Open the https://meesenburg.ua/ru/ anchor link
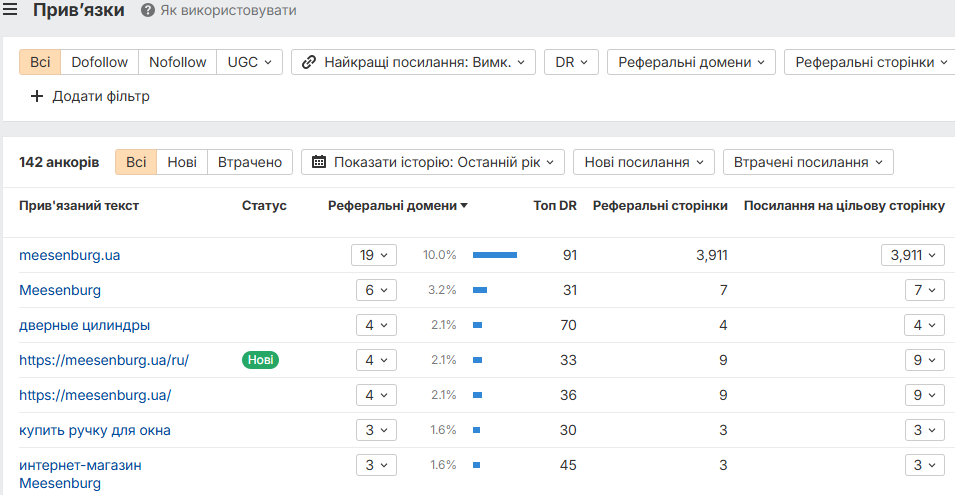 point(104,360)
